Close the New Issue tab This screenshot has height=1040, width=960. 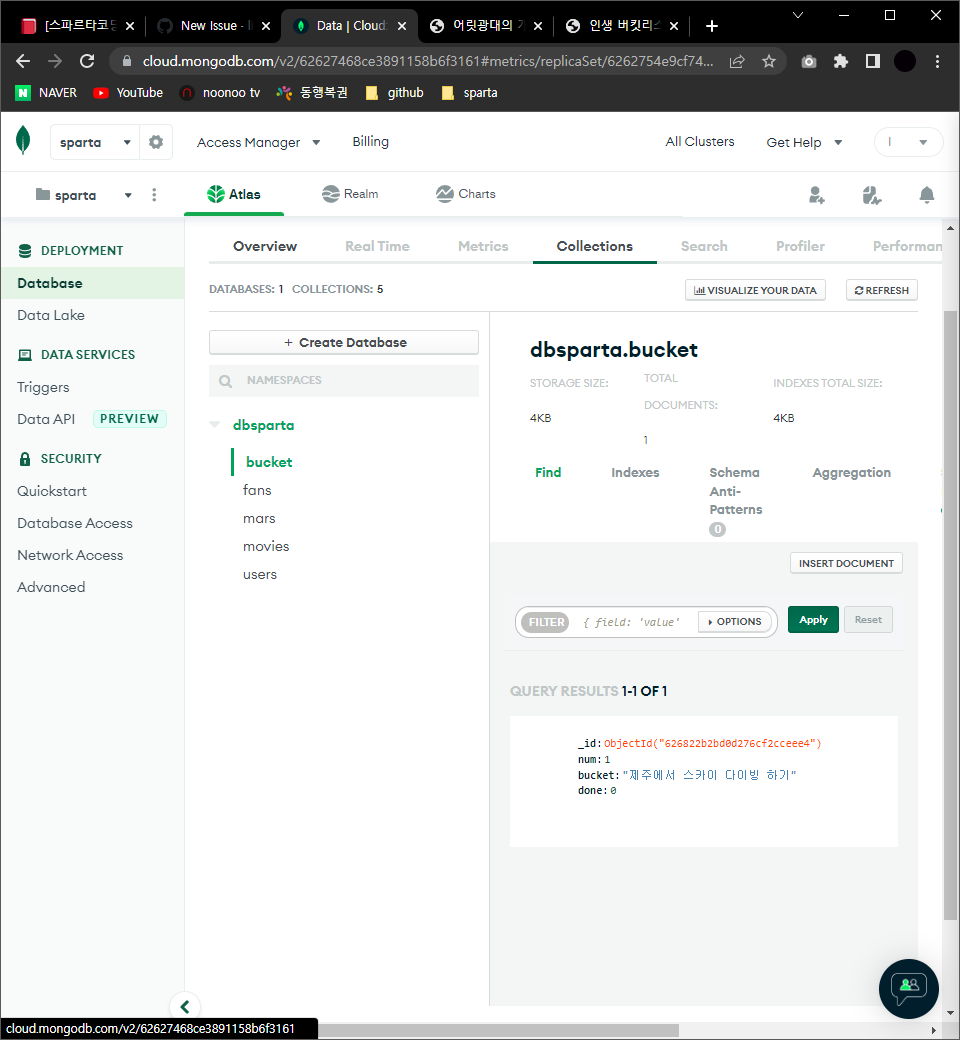coord(266,26)
